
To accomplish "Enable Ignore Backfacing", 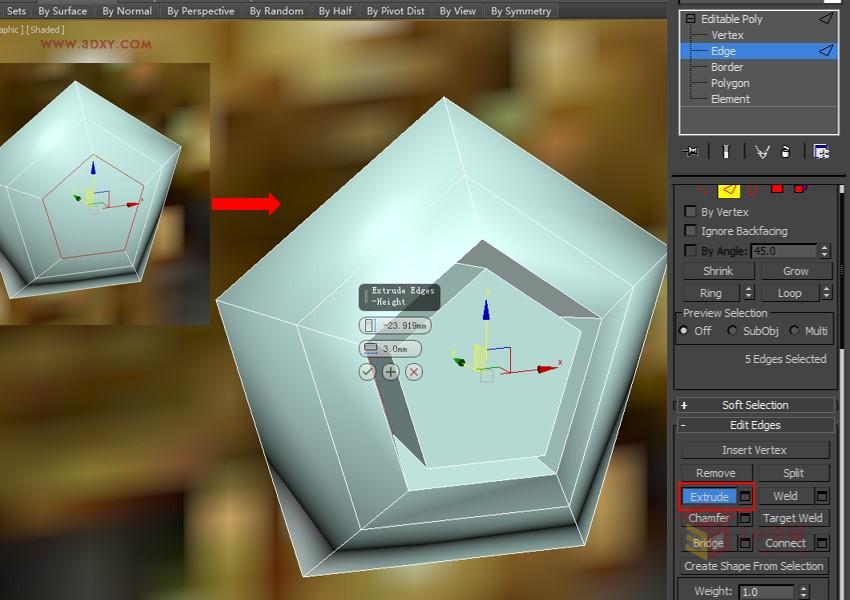I will tap(689, 230).
